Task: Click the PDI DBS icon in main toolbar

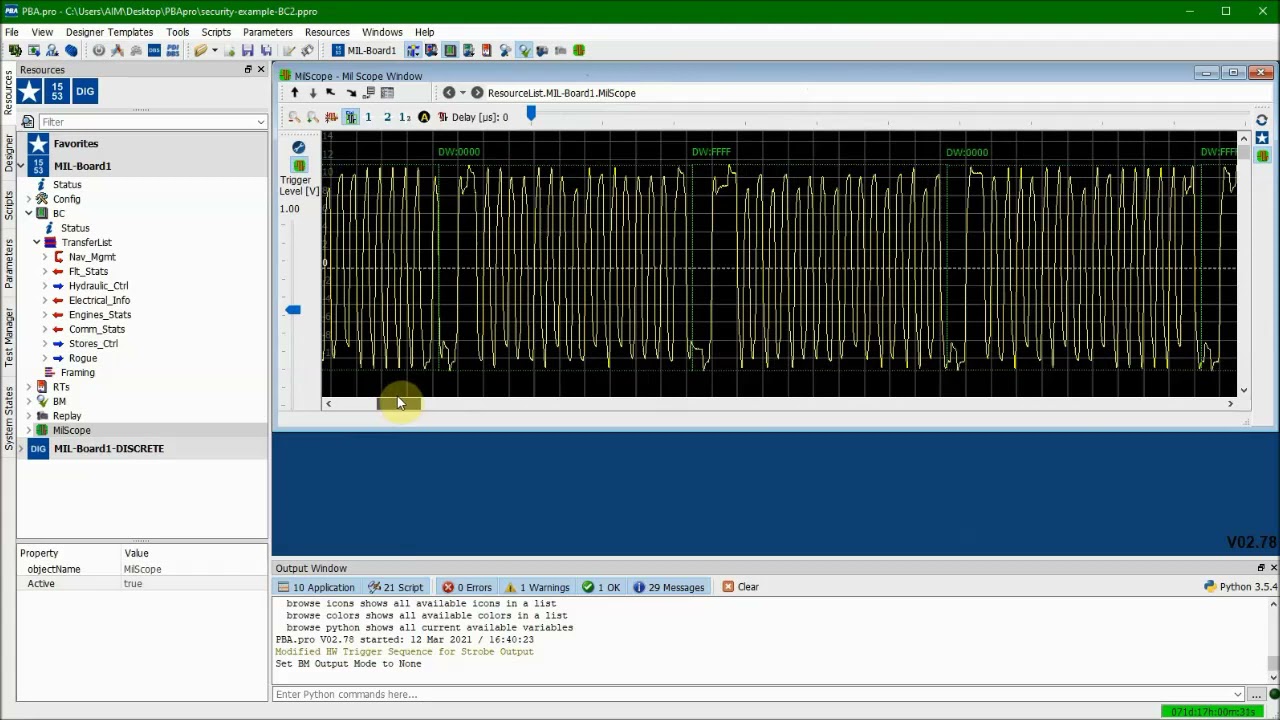Action: coord(173,50)
